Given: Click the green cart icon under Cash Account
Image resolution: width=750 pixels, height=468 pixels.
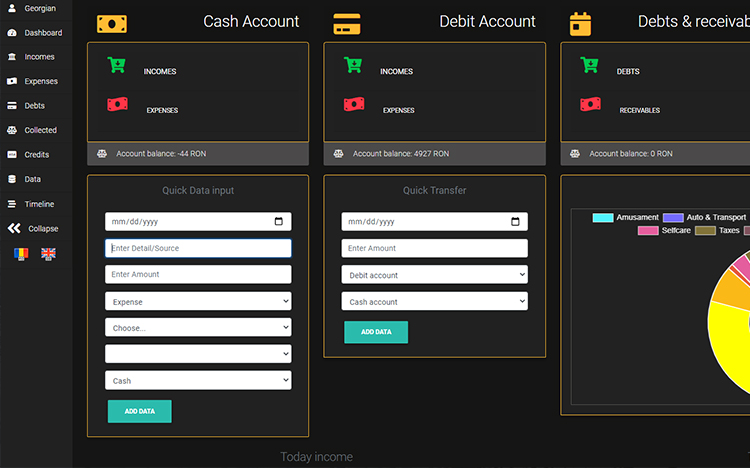Looking at the screenshot, I should (117, 66).
